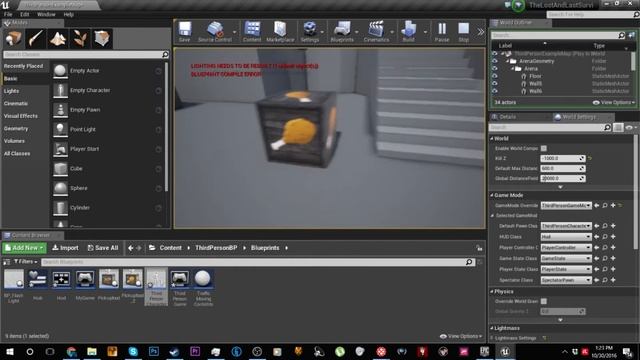640x360 pixels.
Task: Open HUD Class dropdown
Action: pos(566,237)
